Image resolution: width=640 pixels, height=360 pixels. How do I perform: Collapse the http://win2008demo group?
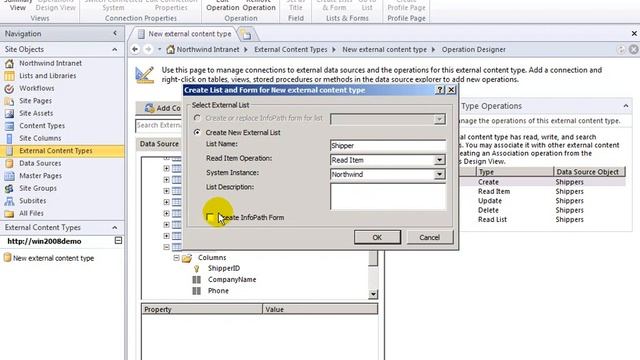[118, 241]
